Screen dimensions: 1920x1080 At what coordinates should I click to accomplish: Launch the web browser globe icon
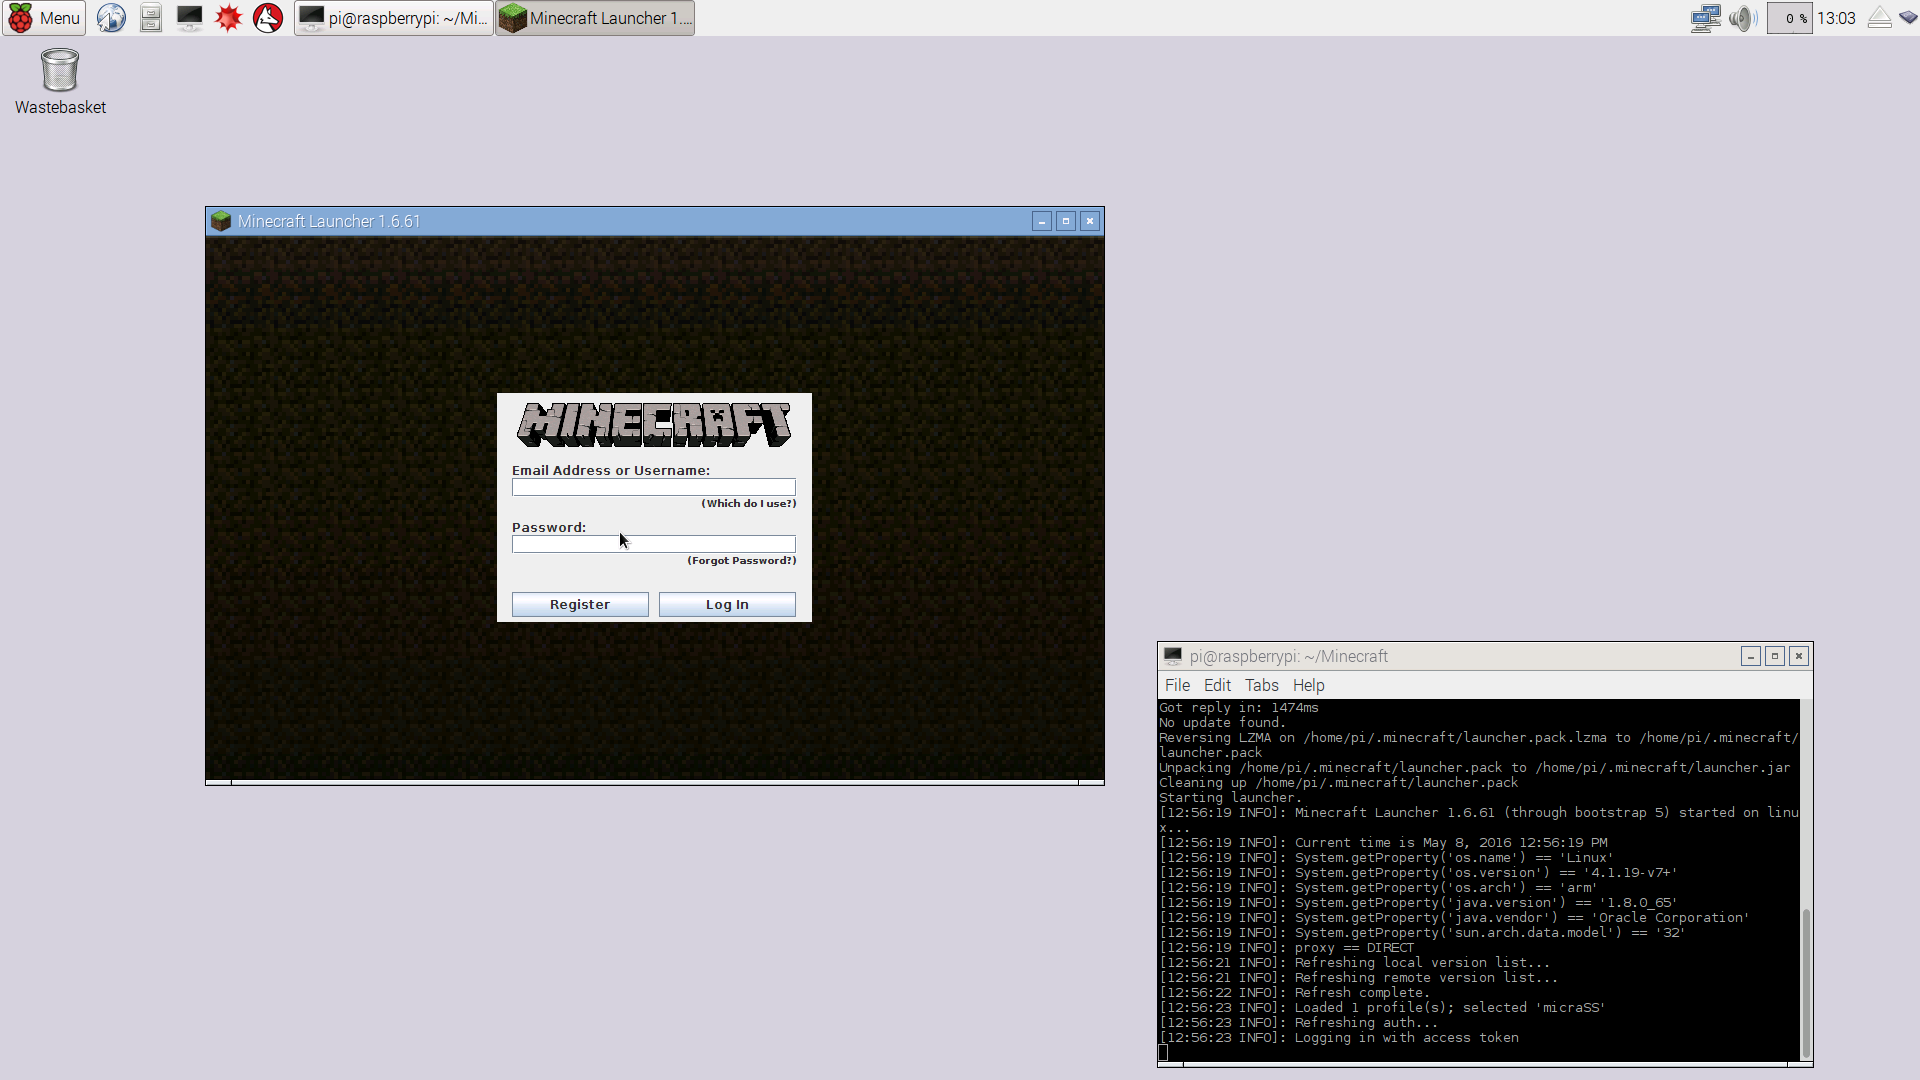tap(111, 18)
